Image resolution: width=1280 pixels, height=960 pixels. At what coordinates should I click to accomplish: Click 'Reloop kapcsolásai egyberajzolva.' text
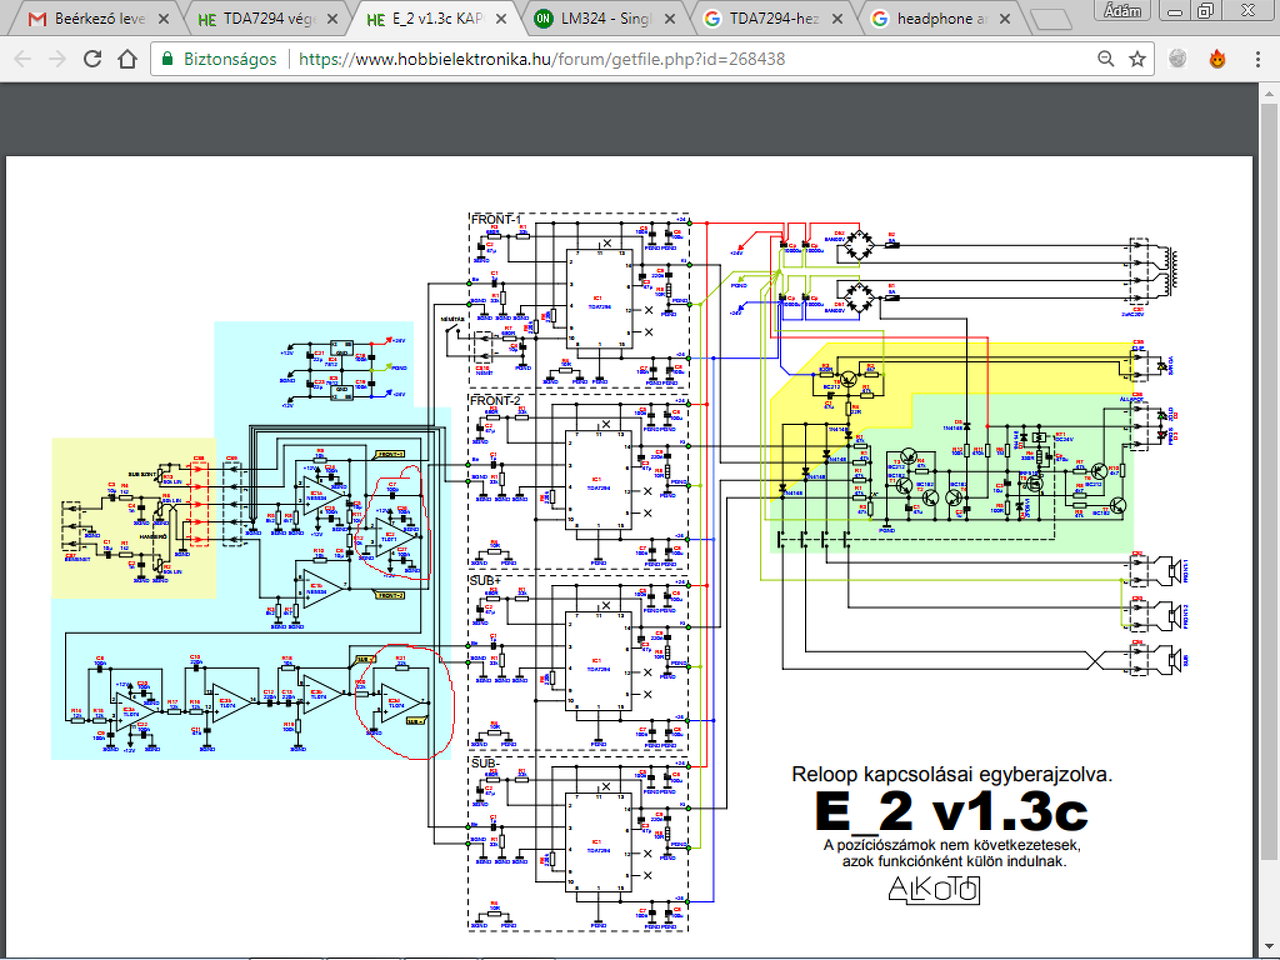[x=952, y=774]
